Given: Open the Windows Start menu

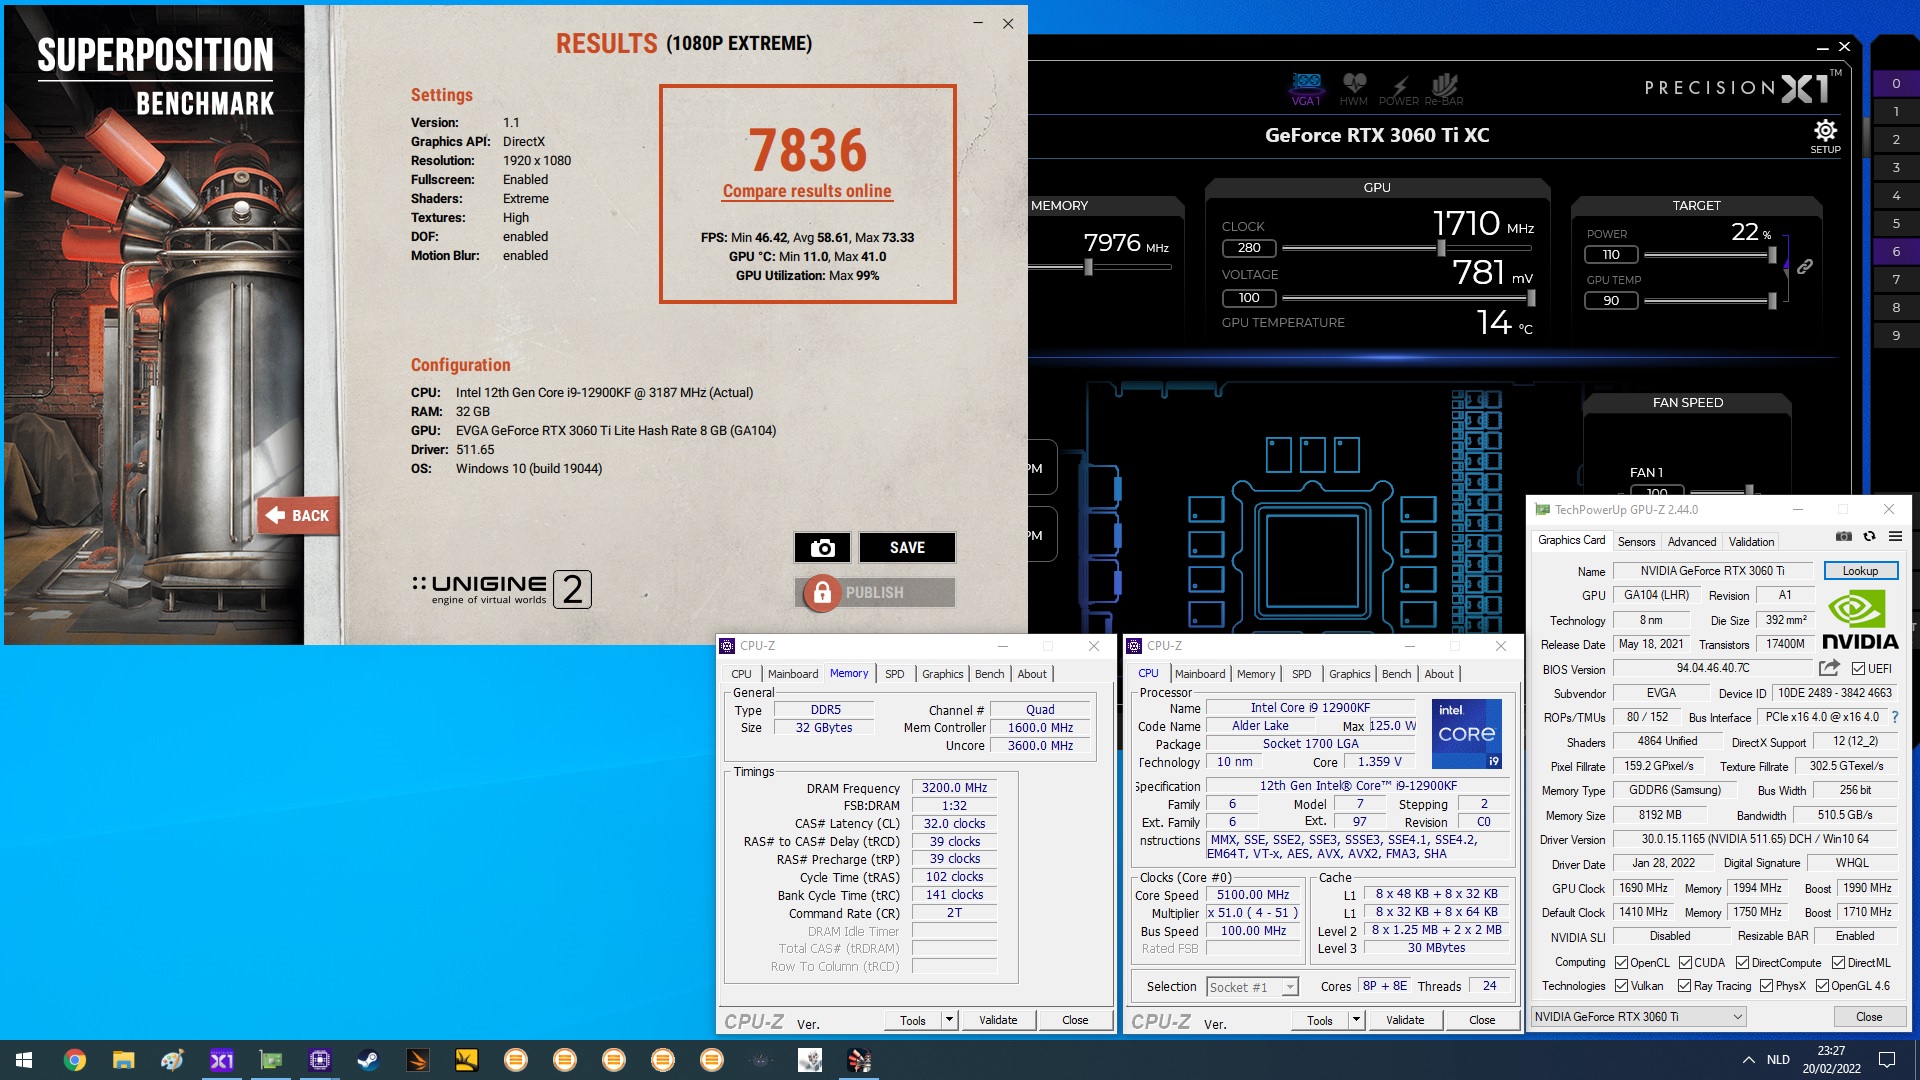Looking at the screenshot, I should click(24, 1060).
